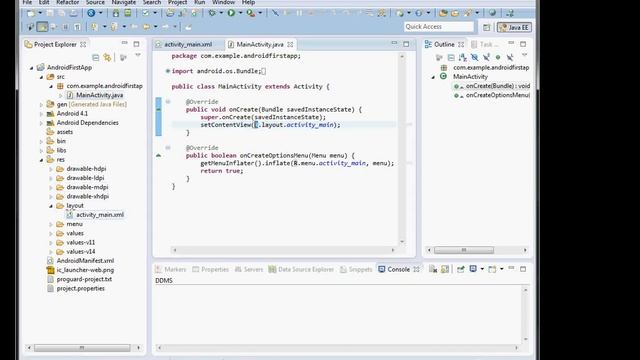Screen dimensions: 640x360
Task: Click the Link with Editor icon in Project Explorer
Action: point(107,58)
